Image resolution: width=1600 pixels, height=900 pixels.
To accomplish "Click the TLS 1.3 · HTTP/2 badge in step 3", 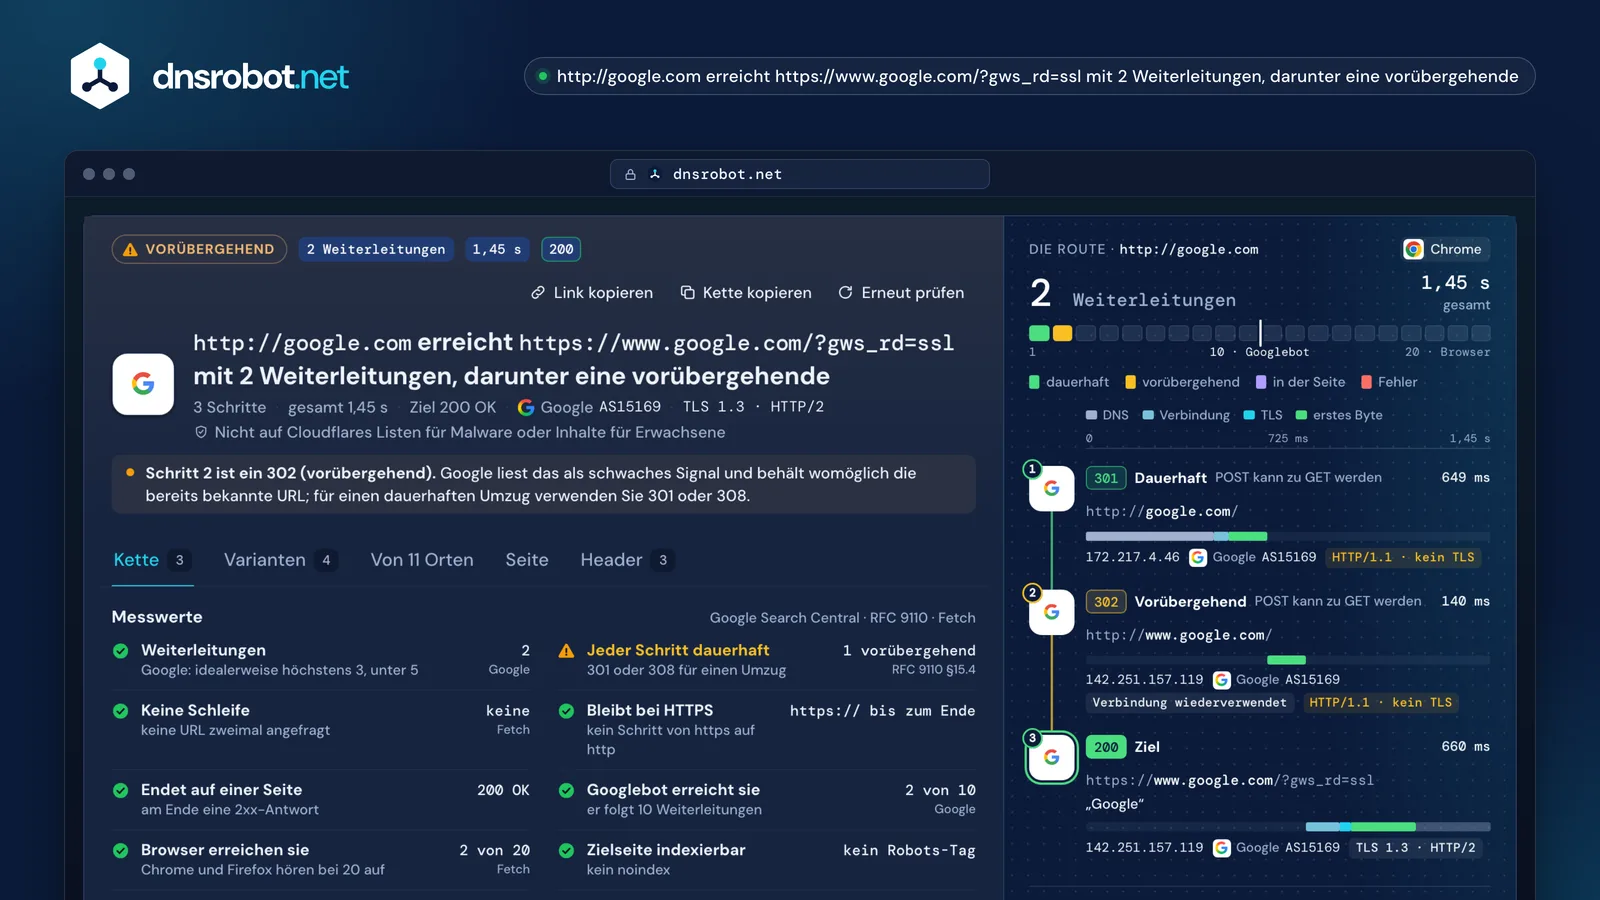I will click(1415, 848).
